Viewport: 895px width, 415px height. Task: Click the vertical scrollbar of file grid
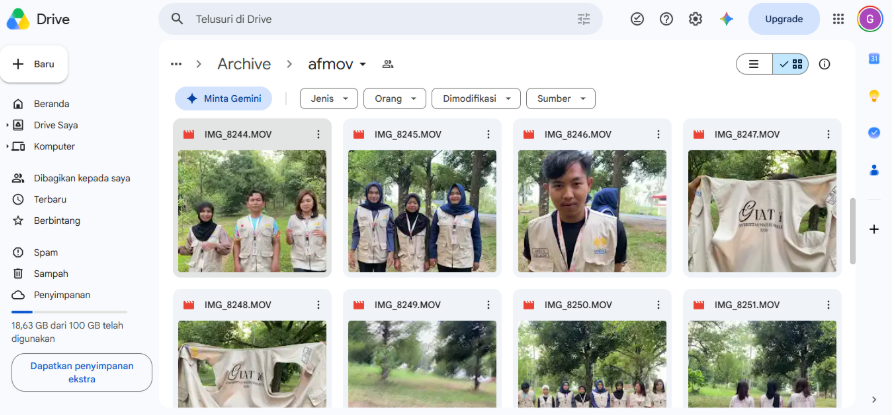click(853, 231)
